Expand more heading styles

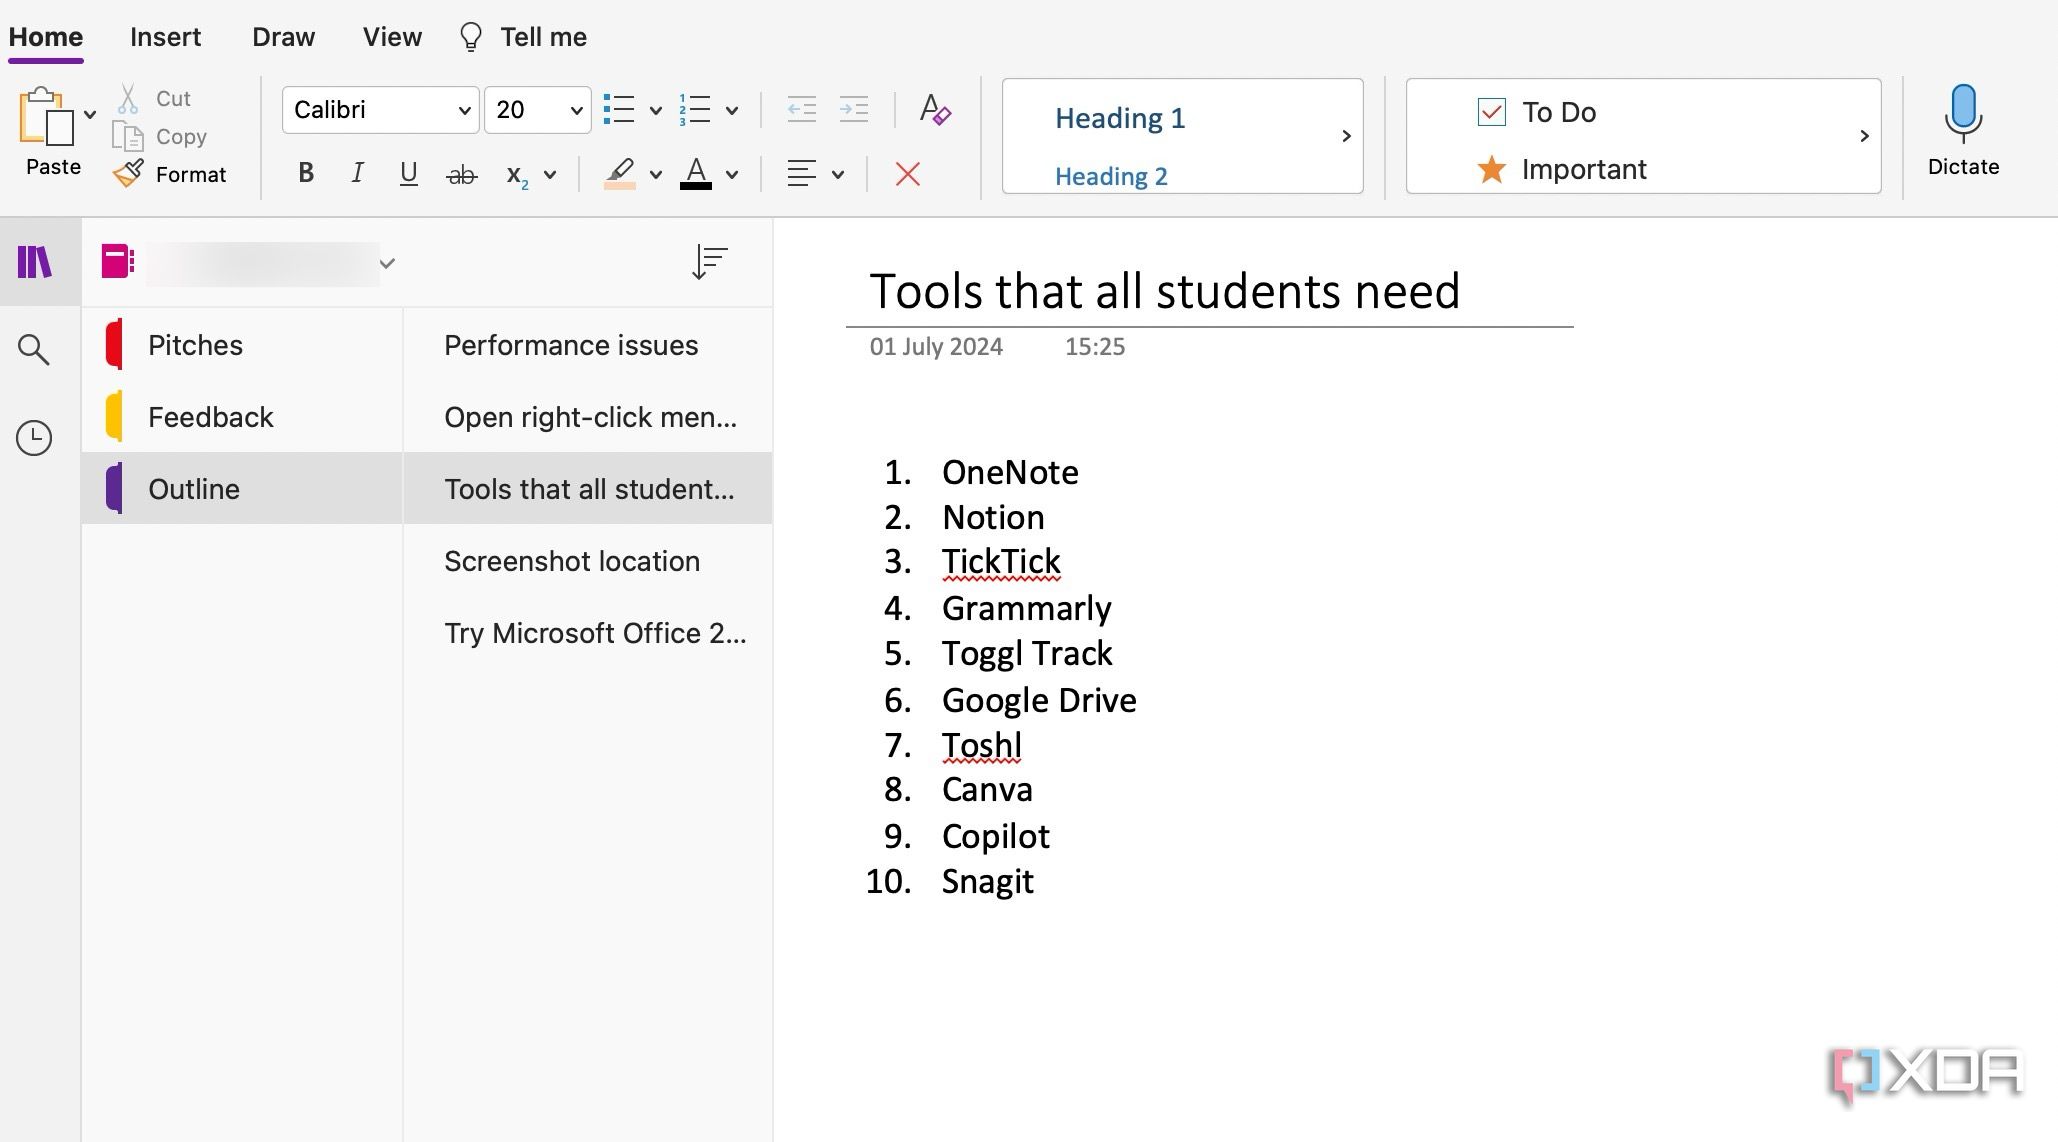[1345, 135]
